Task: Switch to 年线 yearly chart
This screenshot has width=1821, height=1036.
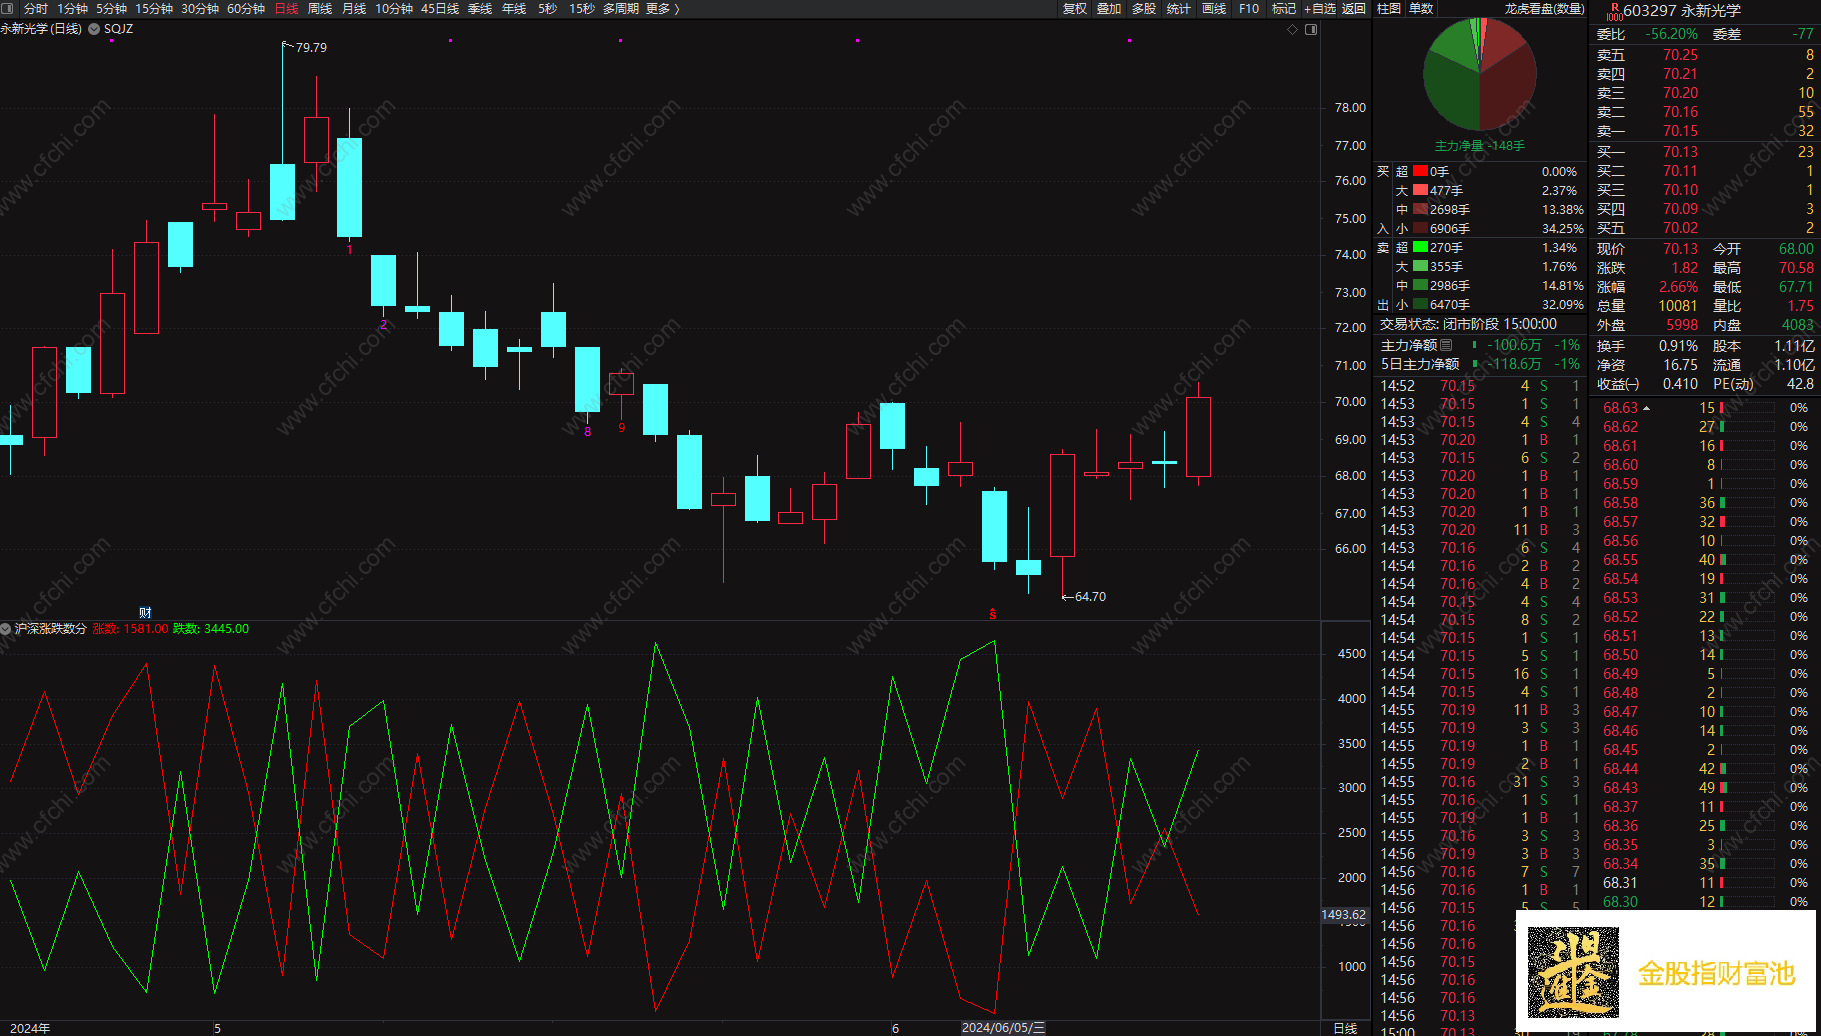Action: click(514, 8)
